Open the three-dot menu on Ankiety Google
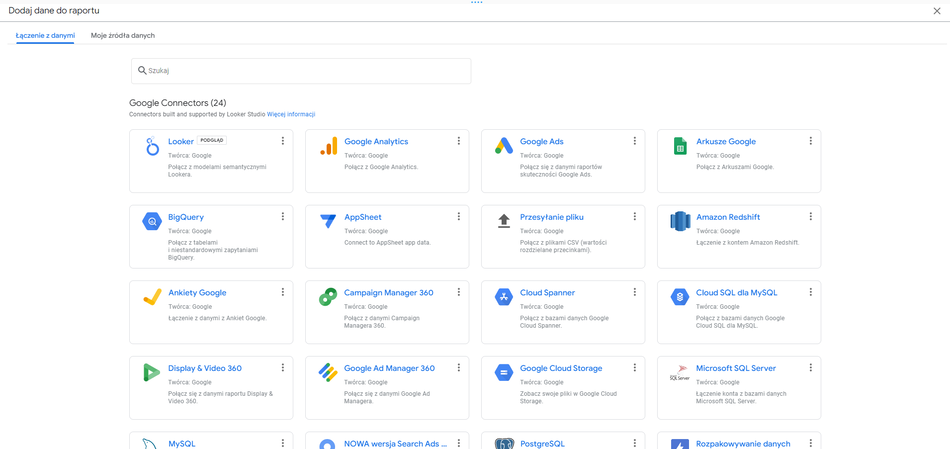950x449 pixels. pos(283,292)
